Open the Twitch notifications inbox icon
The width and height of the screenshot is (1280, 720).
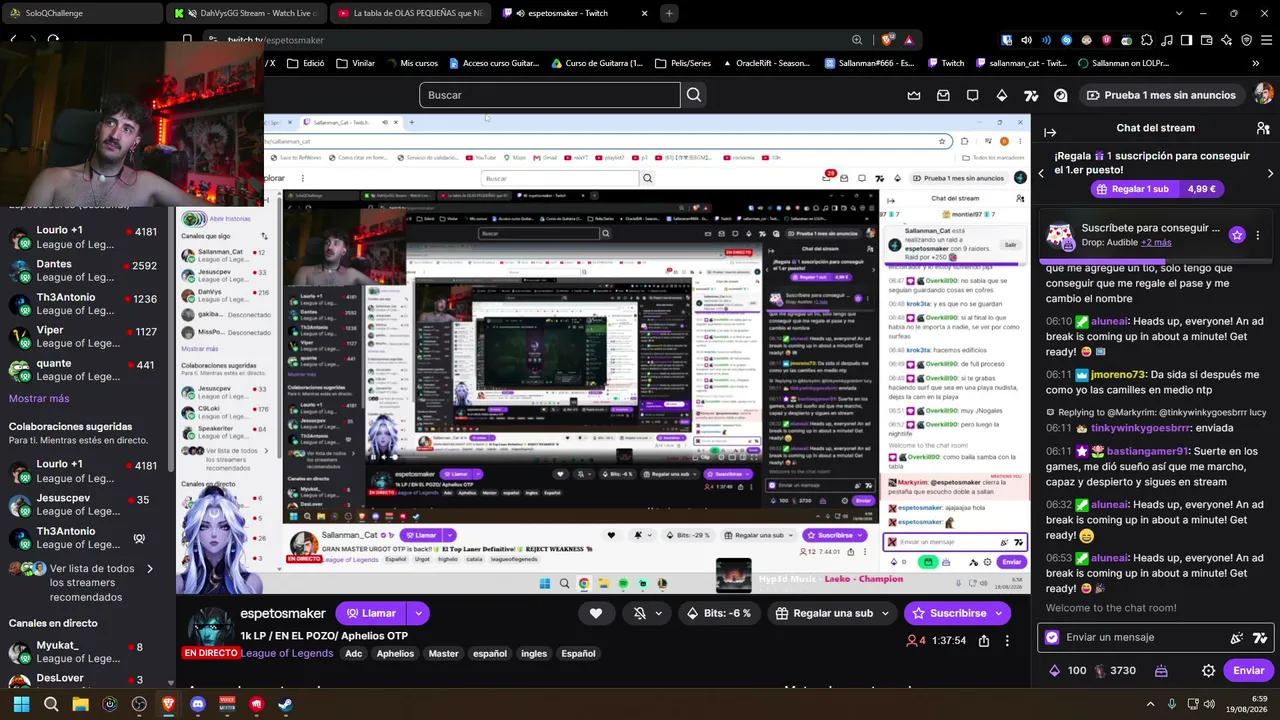(x=943, y=95)
